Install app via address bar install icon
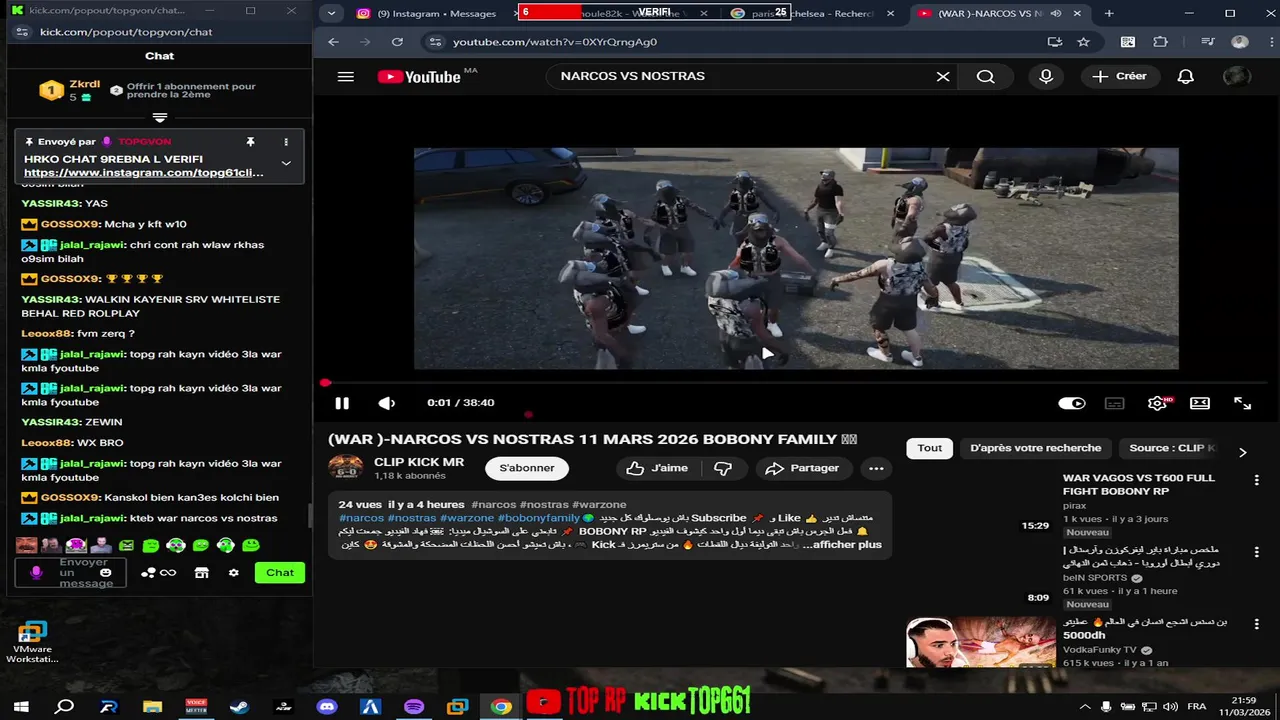1280x720 pixels. (1055, 42)
